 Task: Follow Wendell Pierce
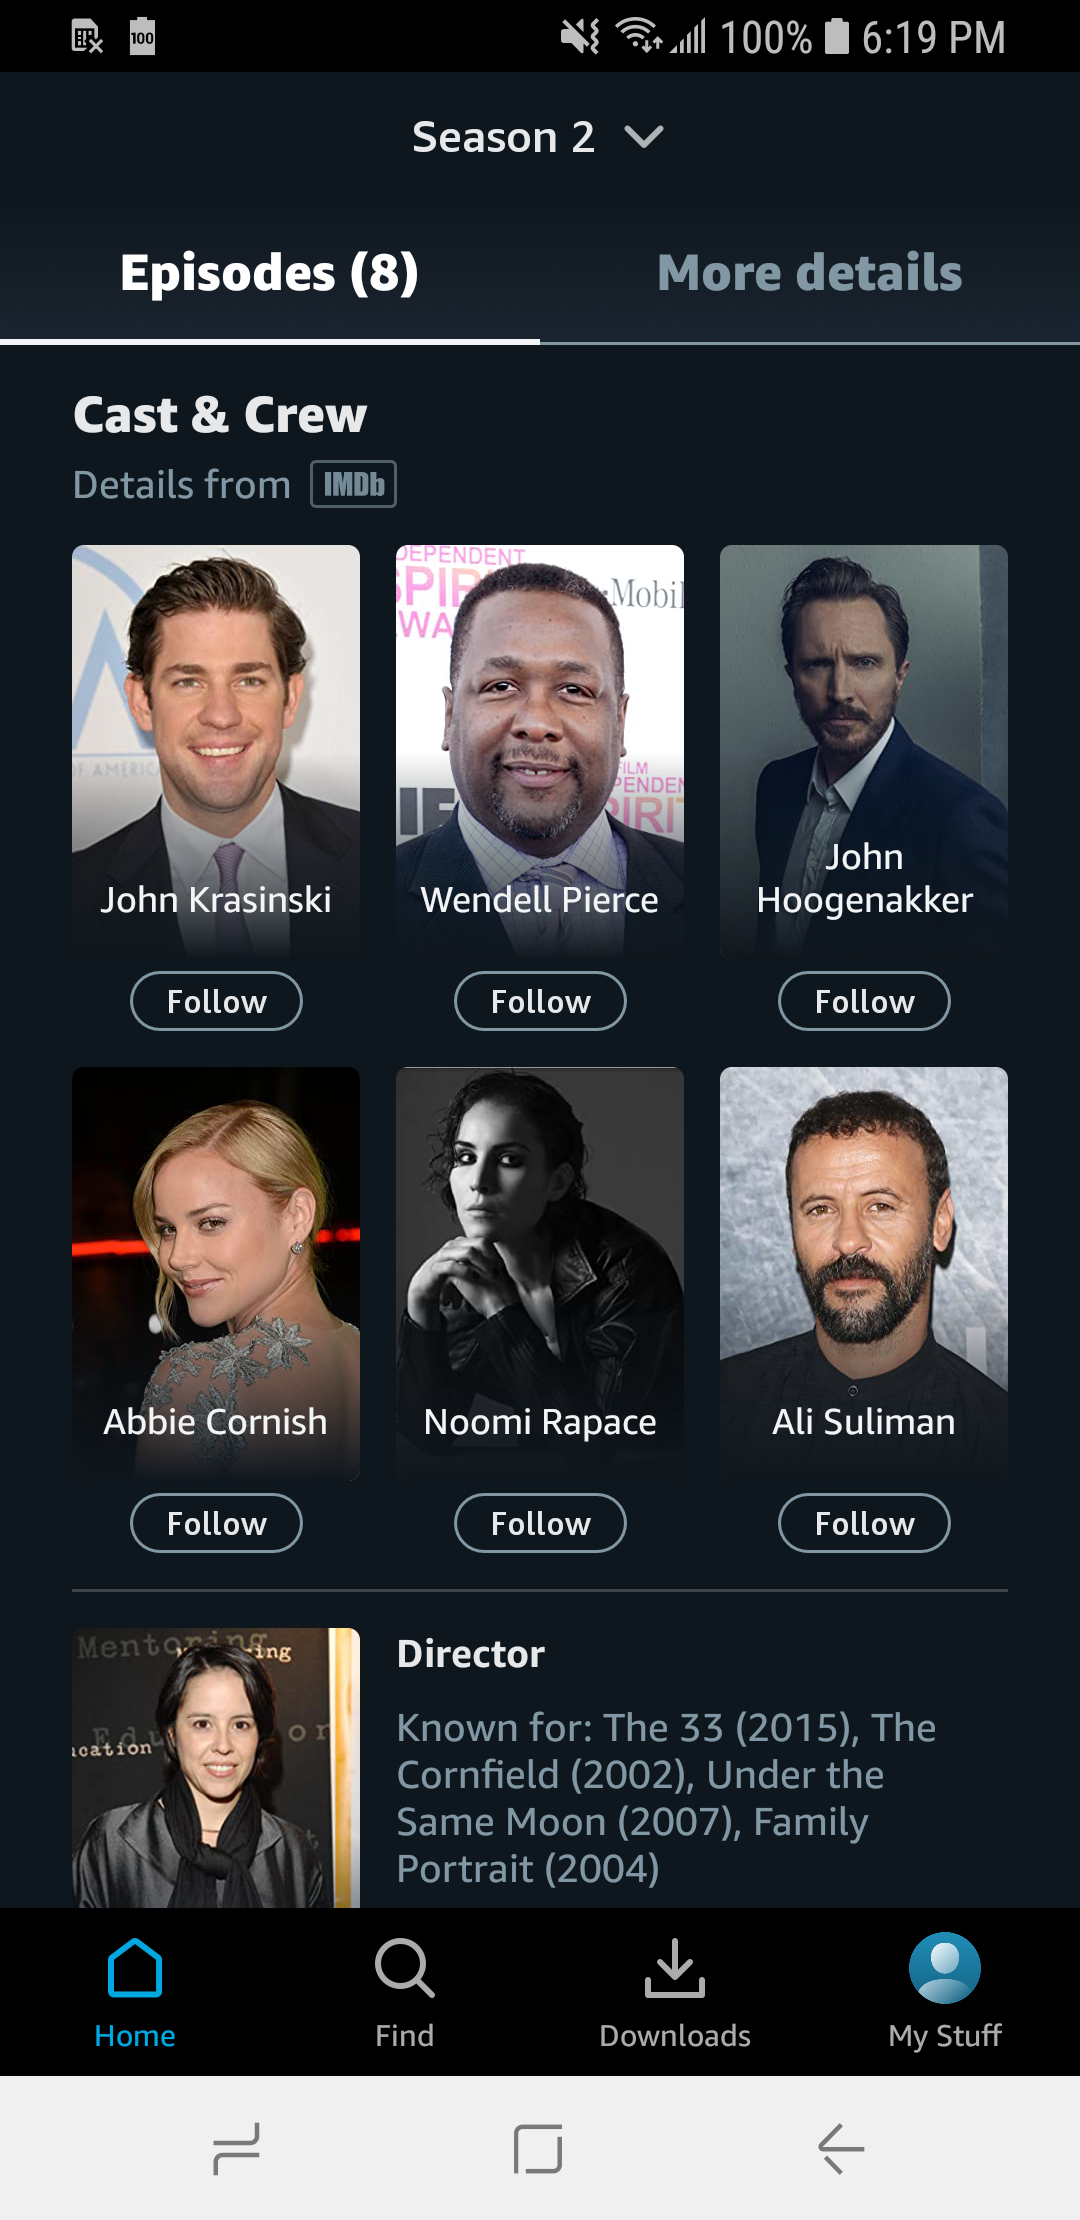pyautogui.click(x=540, y=1001)
